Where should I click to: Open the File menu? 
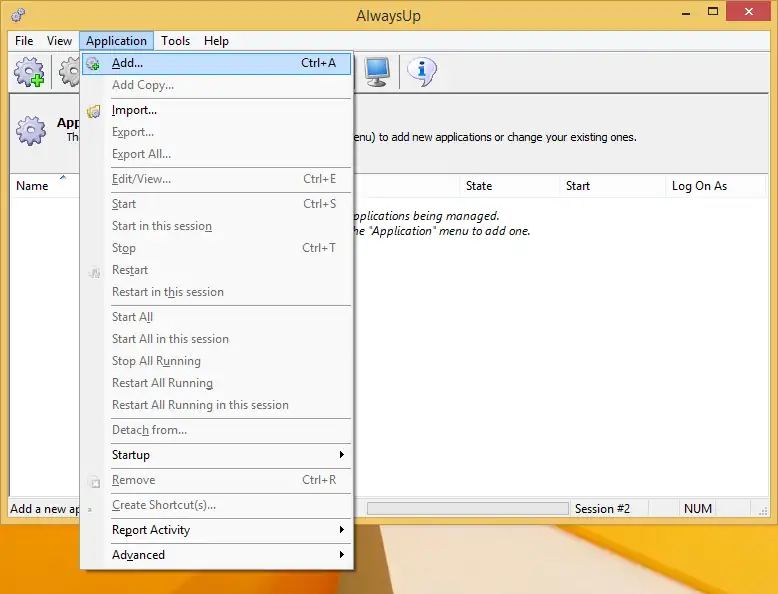point(24,41)
